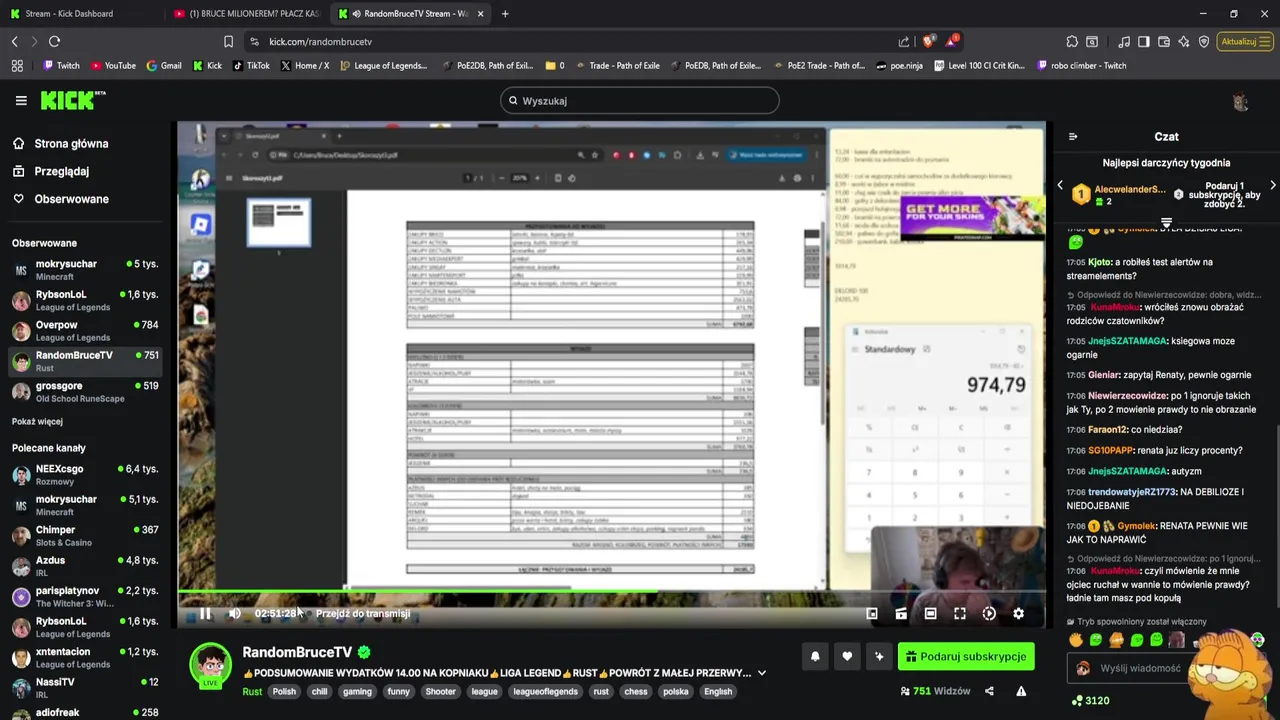Bookmark this page icon
The image size is (1280, 720).
(228, 42)
